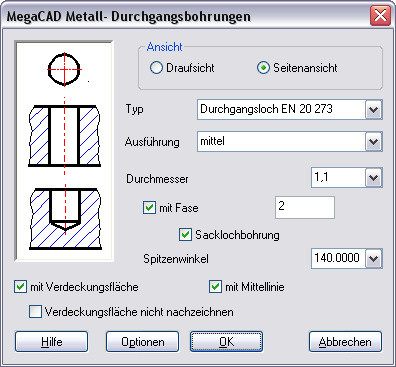Expand the Ausführung dropdown list
The height and width of the screenshot is (367, 396).
pyautogui.click(x=373, y=142)
